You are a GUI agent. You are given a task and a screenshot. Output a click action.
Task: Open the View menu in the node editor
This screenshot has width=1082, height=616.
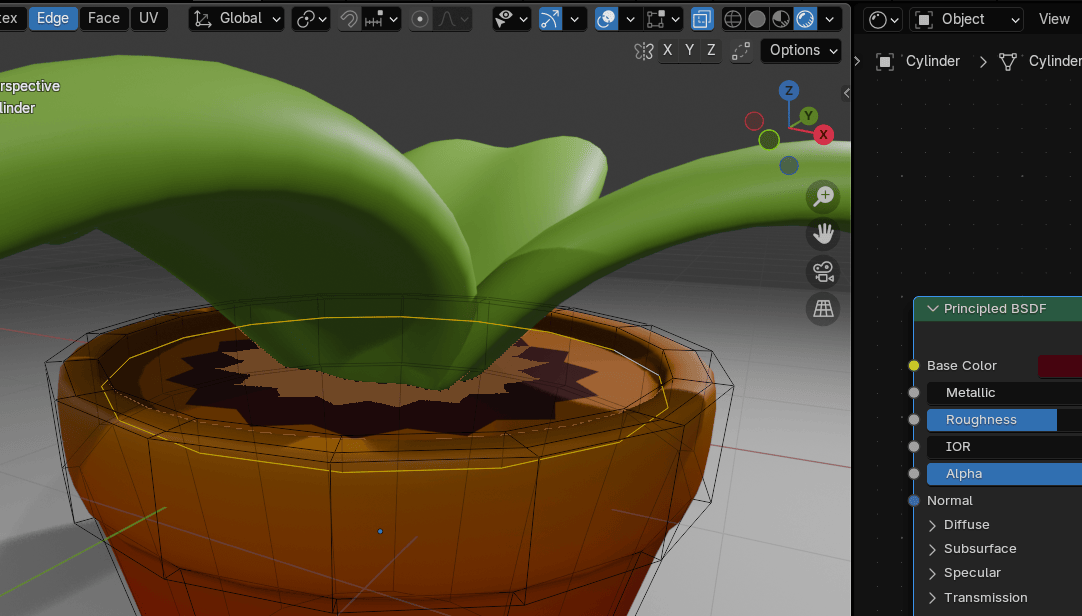click(x=1054, y=19)
